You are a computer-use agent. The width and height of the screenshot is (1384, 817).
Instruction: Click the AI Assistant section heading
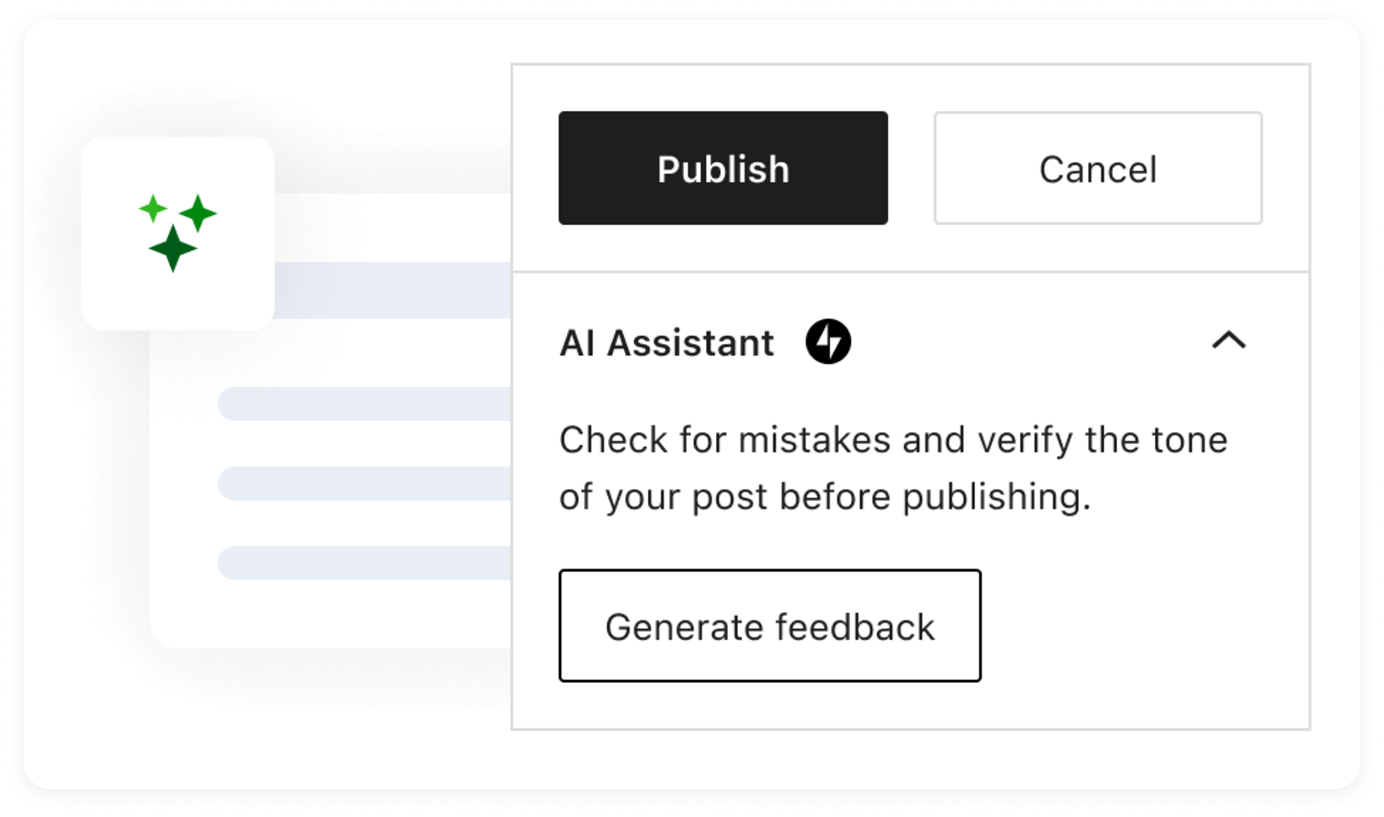[x=667, y=343]
